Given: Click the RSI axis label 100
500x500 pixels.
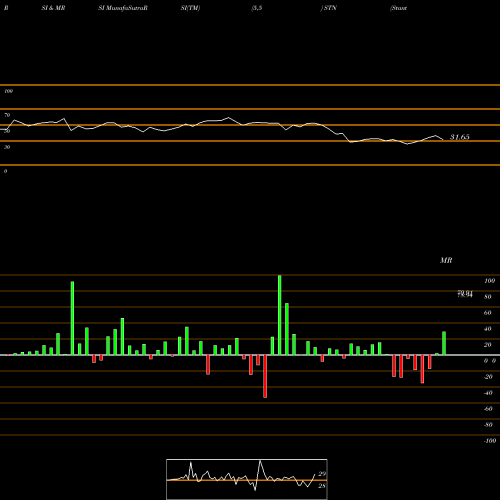Looking at the screenshot, I should click(x=8, y=91).
